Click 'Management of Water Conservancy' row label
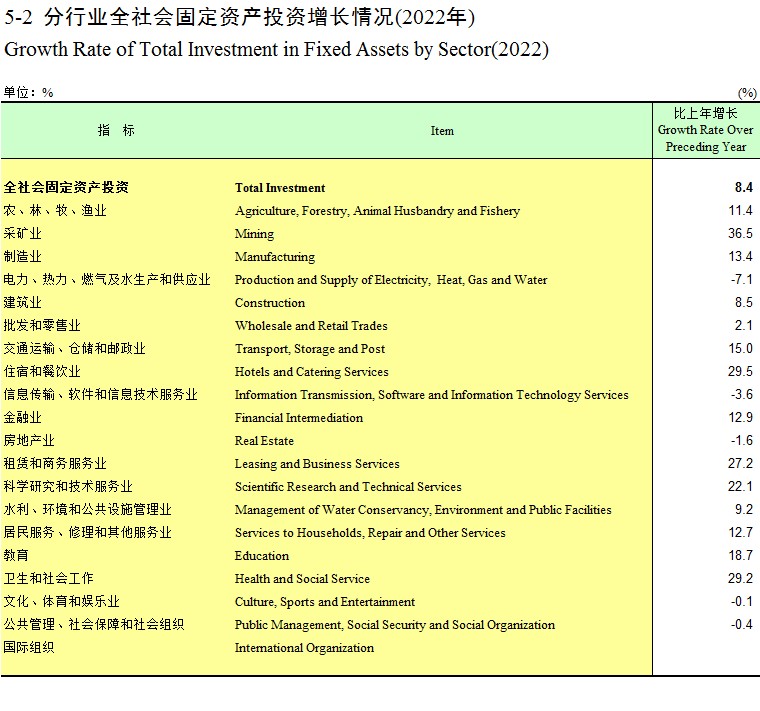This screenshot has width=760, height=711. (423, 510)
